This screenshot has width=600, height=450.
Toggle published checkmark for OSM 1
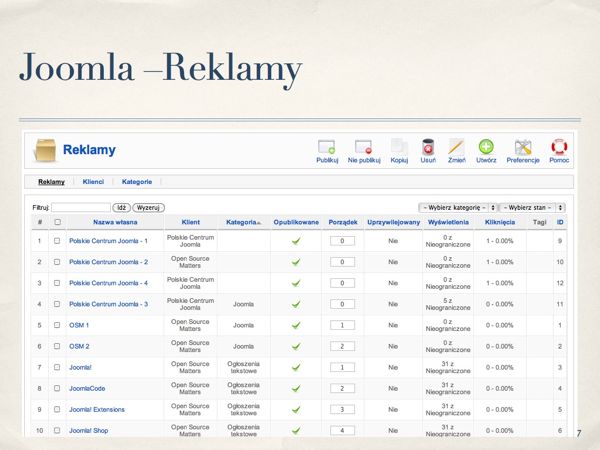point(296,325)
